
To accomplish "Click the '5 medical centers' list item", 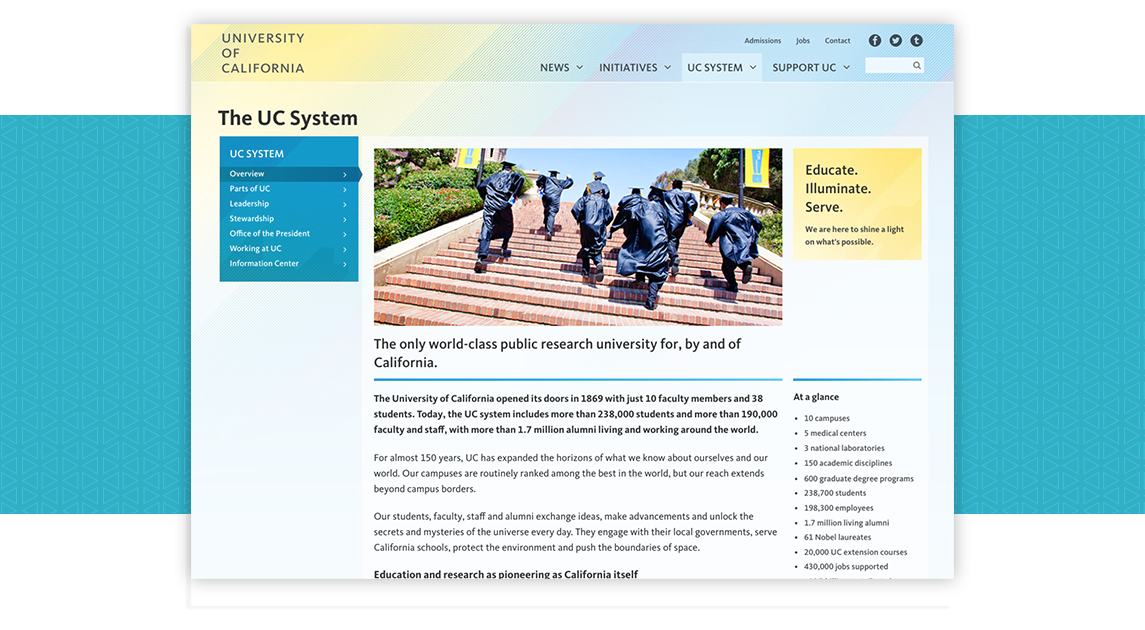I will (x=835, y=433).
